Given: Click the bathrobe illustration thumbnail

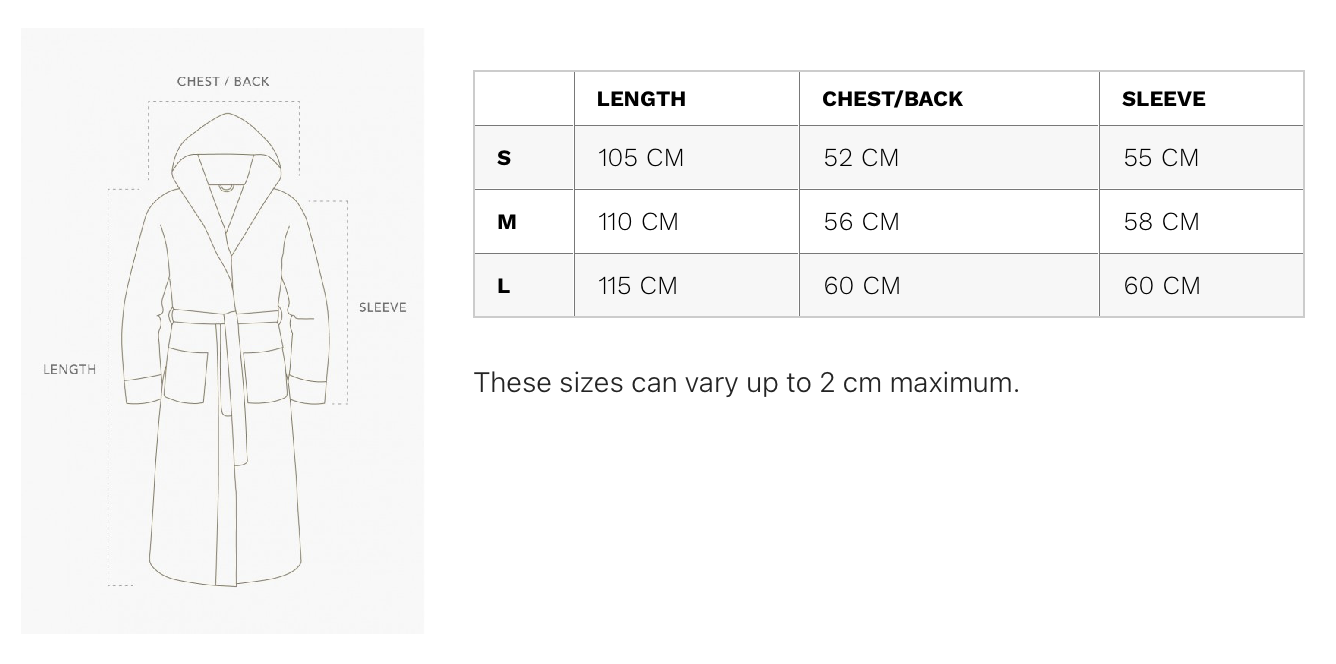Looking at the screenshot, I should (x=222, y=331).
